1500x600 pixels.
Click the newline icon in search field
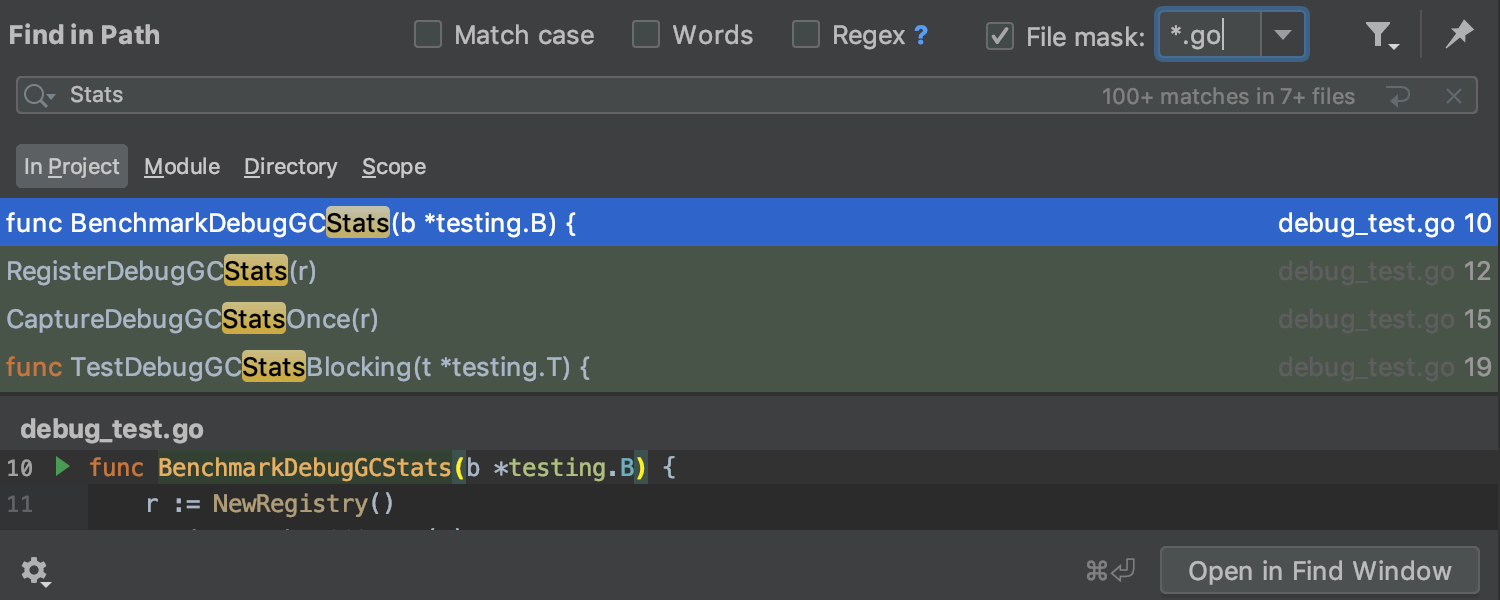coord(1398,97)
